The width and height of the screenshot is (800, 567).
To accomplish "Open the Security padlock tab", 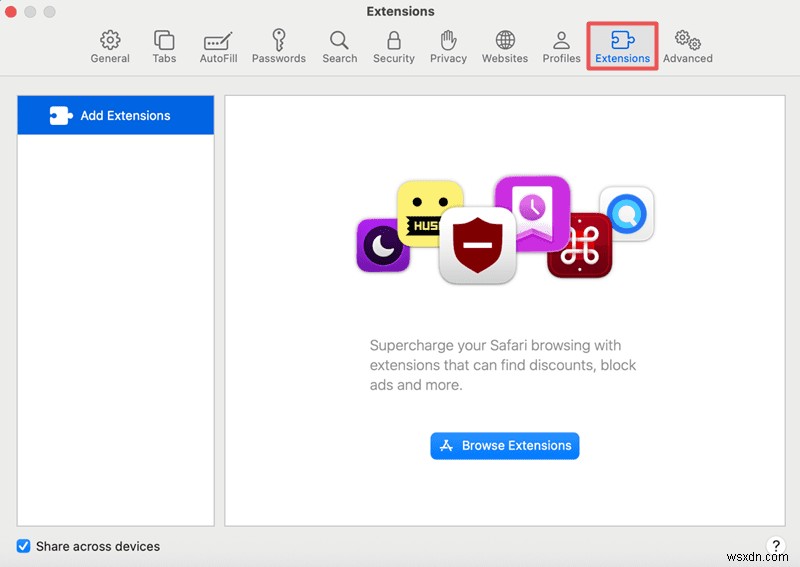I will tap(393, 46).
